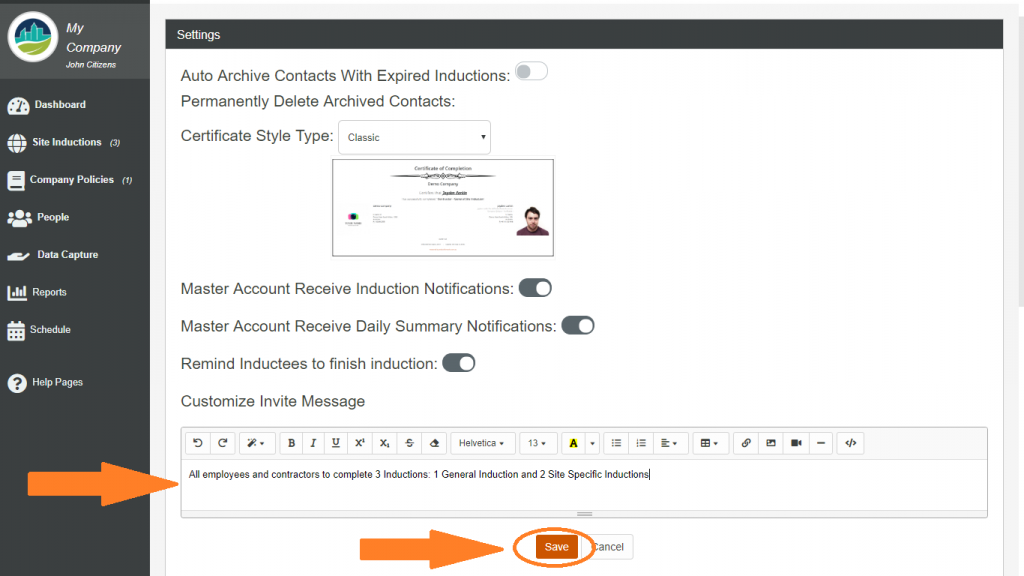The image size is (1024, 576).
Task: Disable Auto Archive Contacts With Expired Inductions
Action: click(x=531, y=71)
